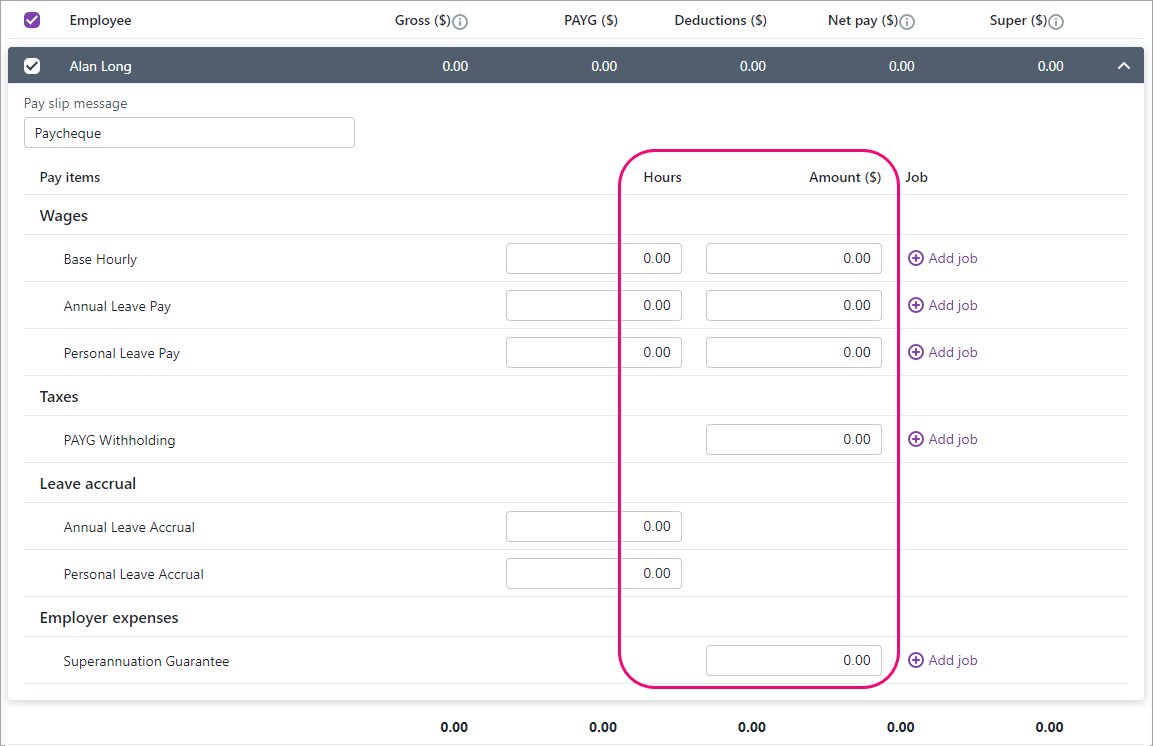Click the Add job plus icon for Annual Leave Pay
The width and height of the screenshot is (1153, 746).
click(916, 305)
